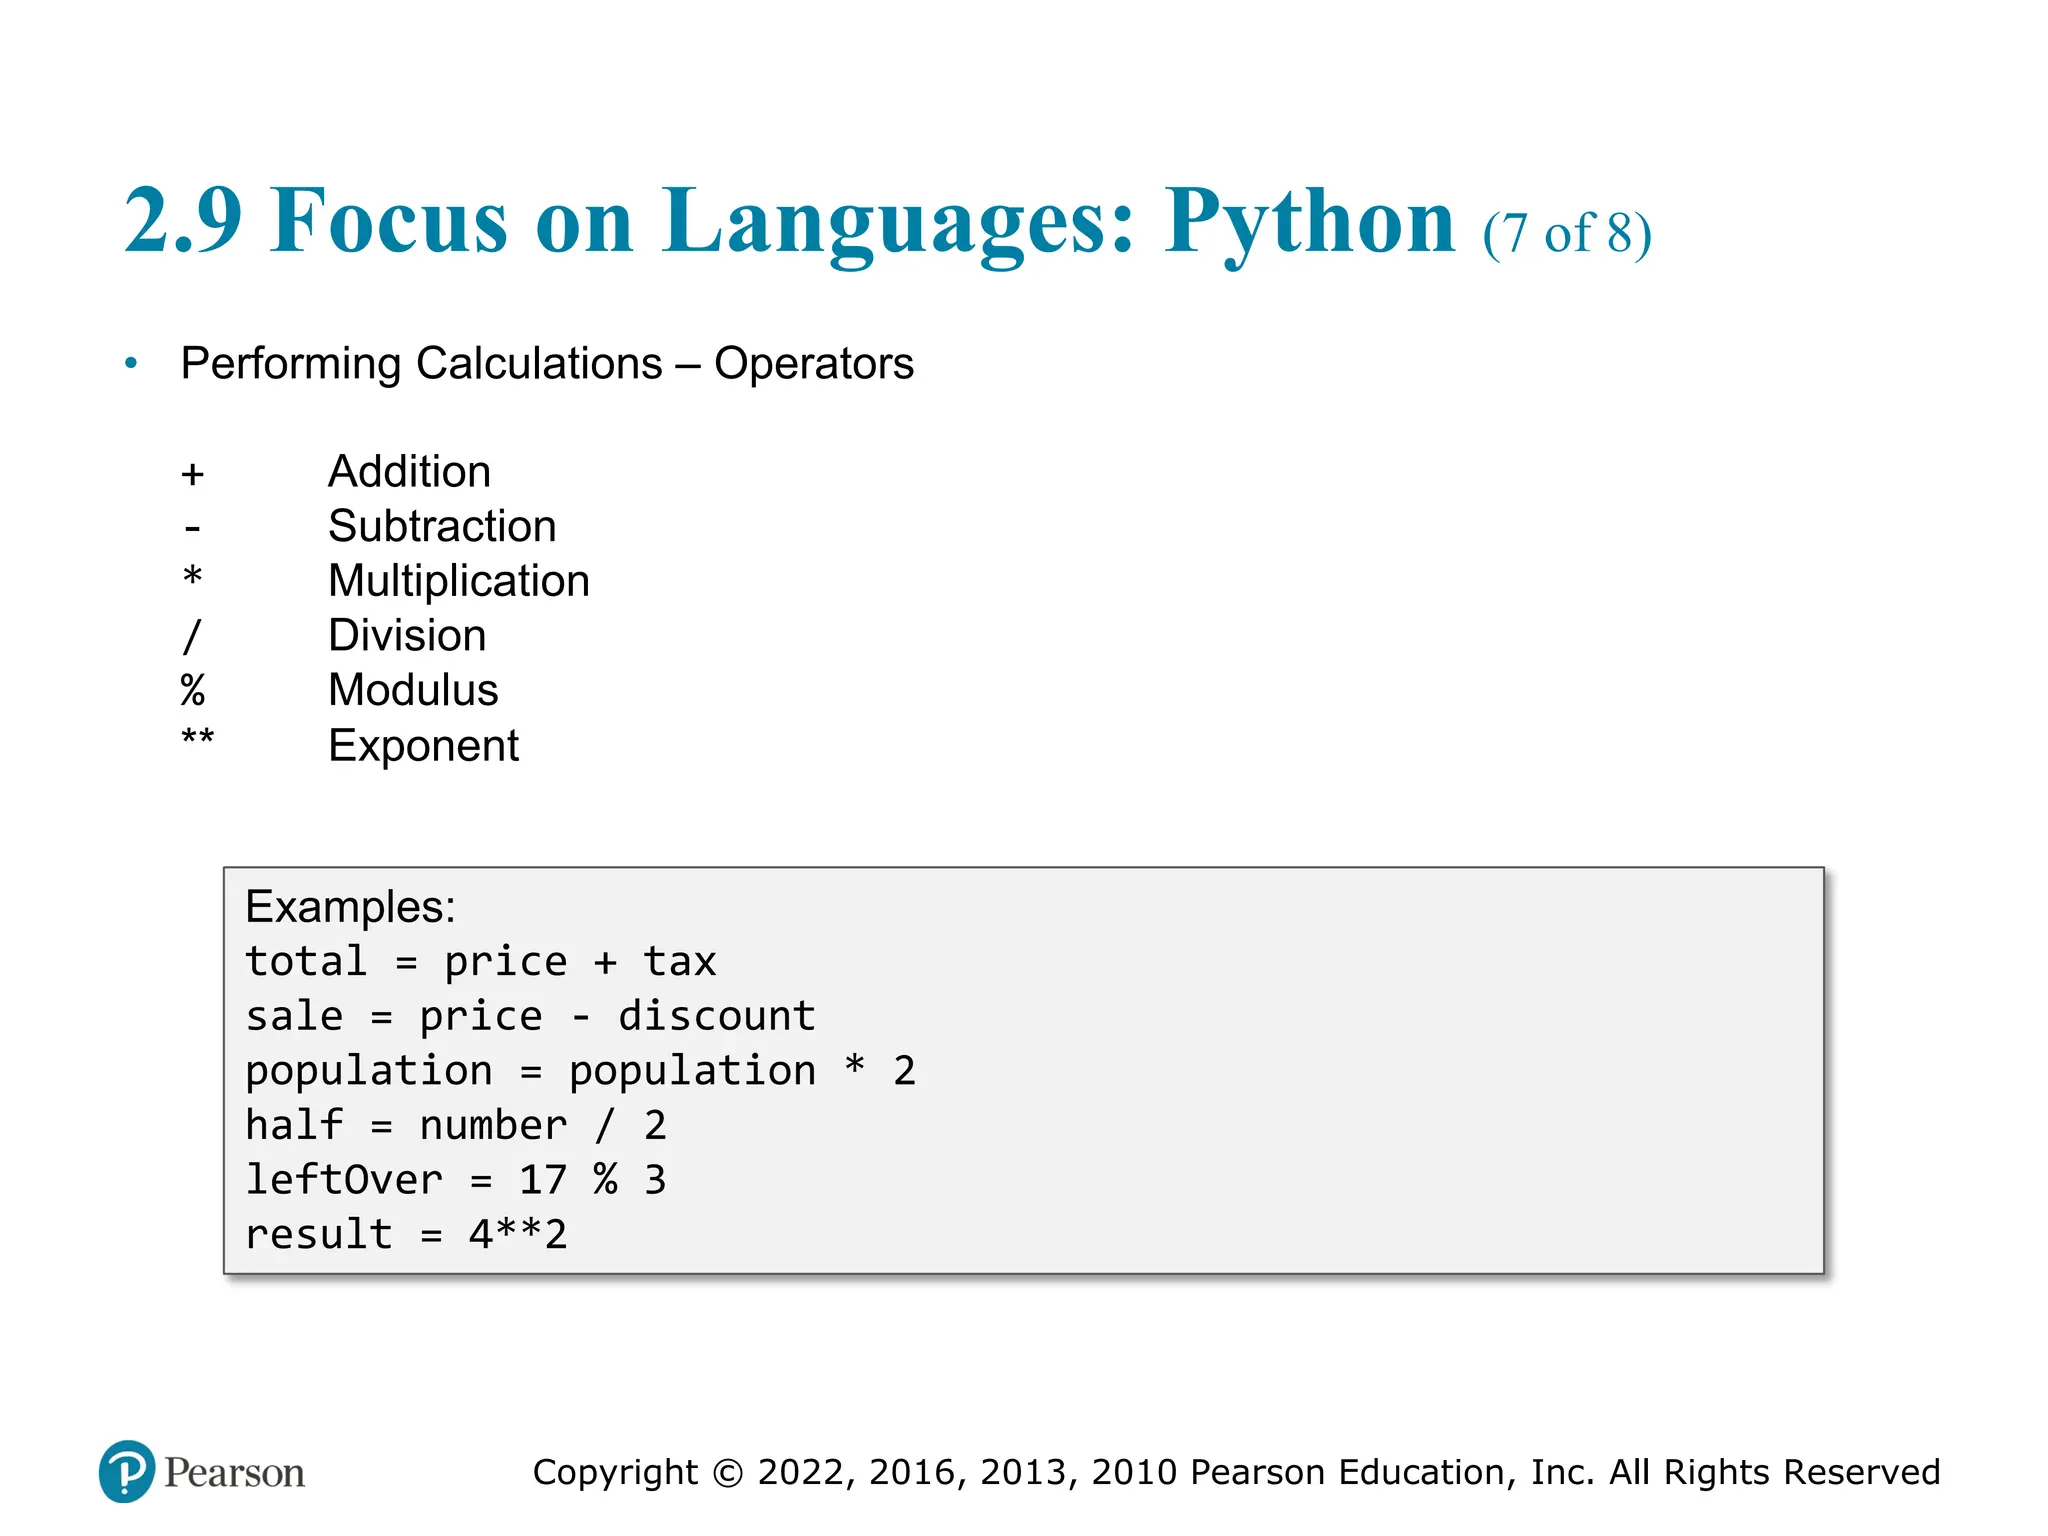Click the slide title heading
This screenshot has width=2048, height=1536.
[x=789, y=222]
